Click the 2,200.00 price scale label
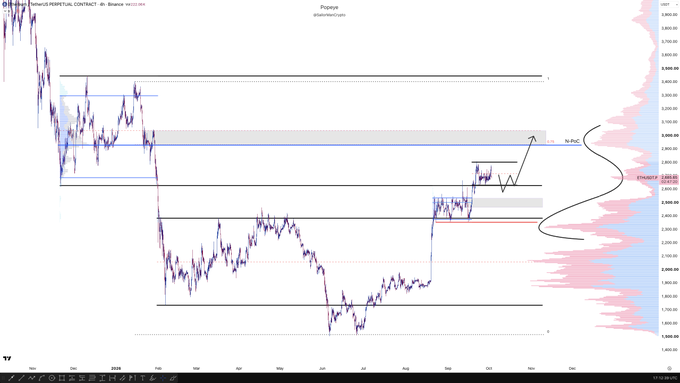The height and width of the screenshot is (383, 680). 670,242
